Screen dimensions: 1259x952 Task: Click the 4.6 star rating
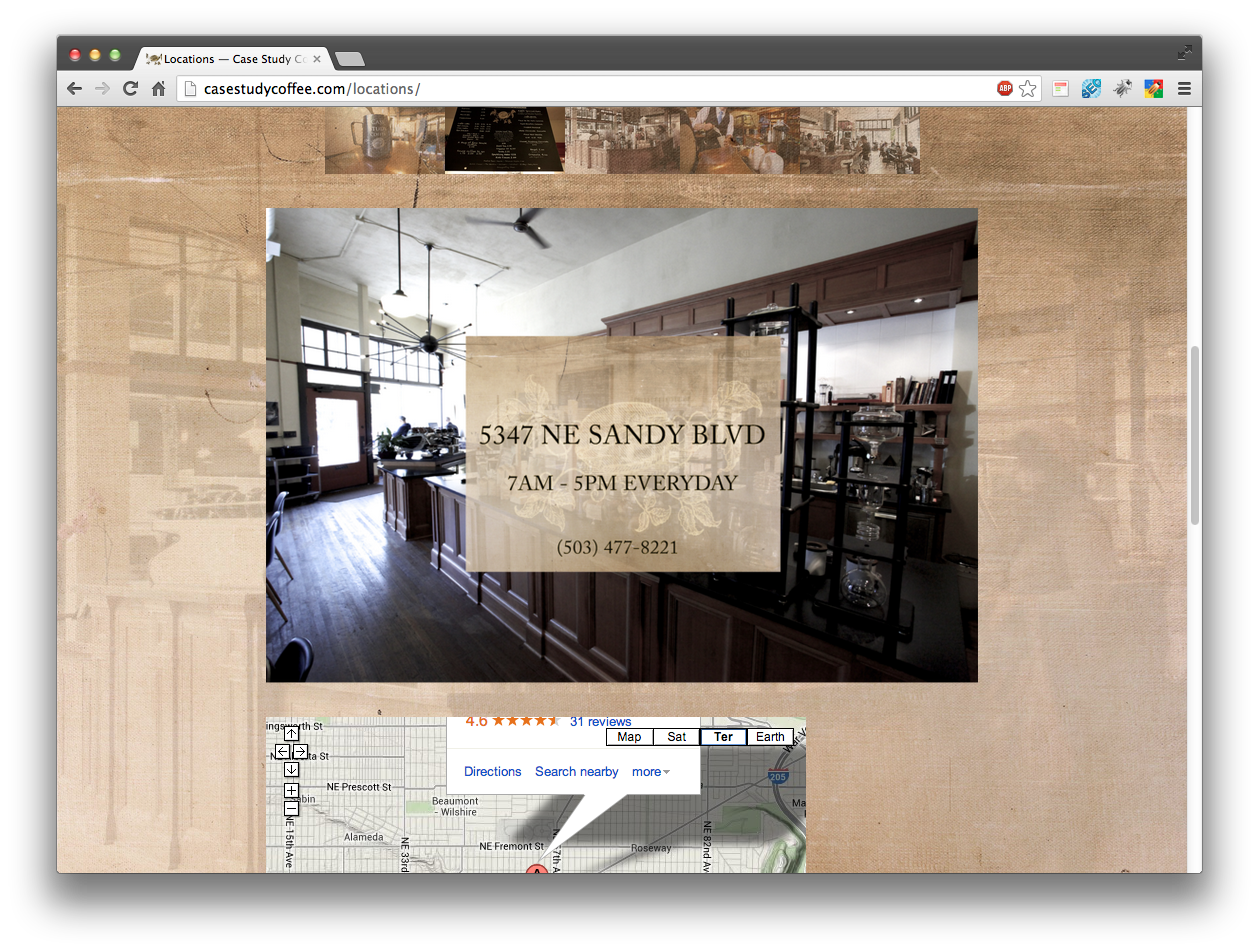512,721
